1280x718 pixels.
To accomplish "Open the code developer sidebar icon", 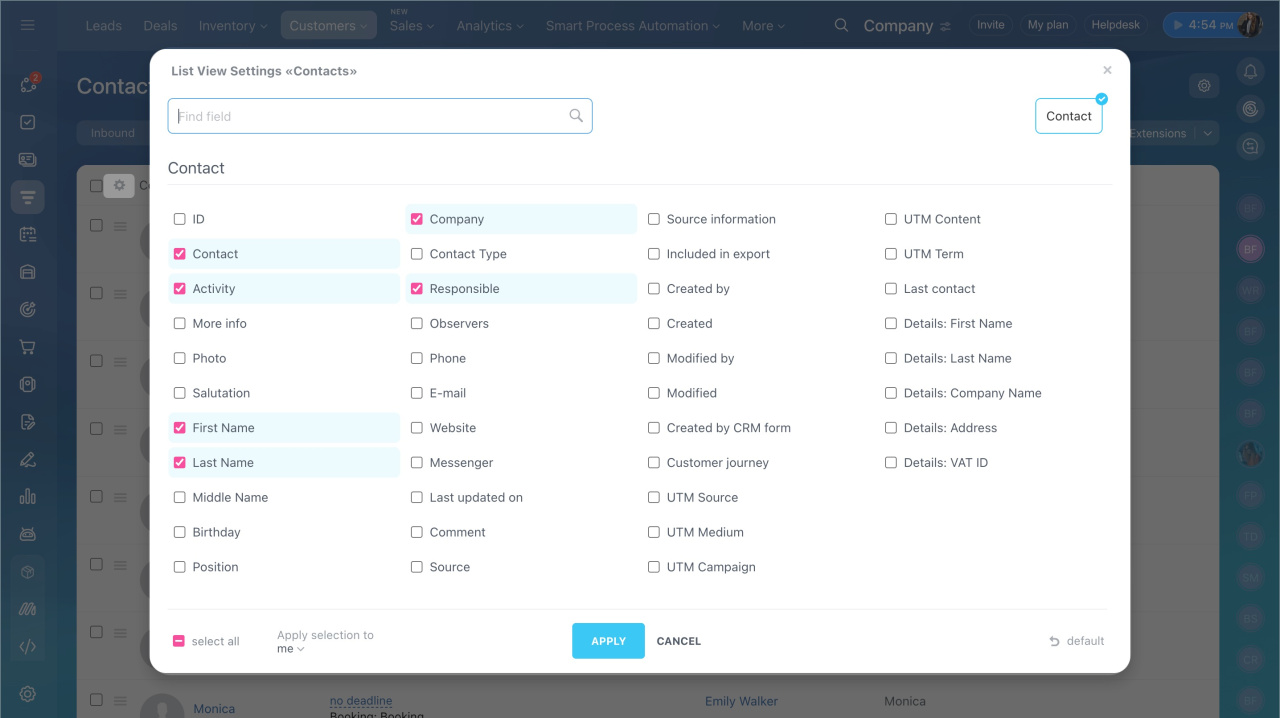I will pos(28,646).
